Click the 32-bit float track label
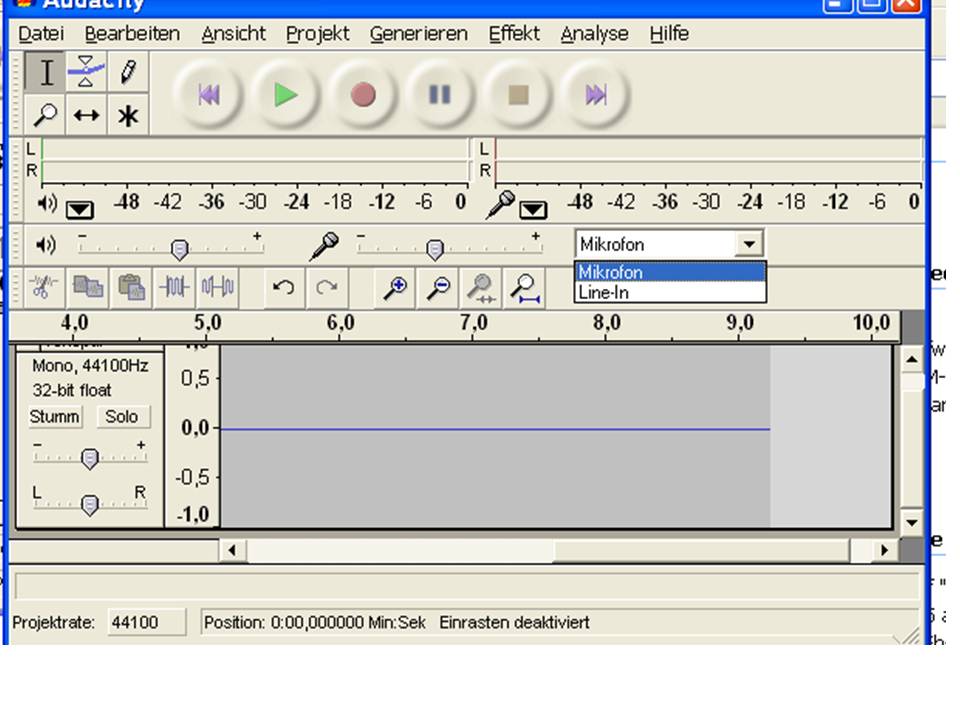960x720 pixels. click(x=72, y=391)
